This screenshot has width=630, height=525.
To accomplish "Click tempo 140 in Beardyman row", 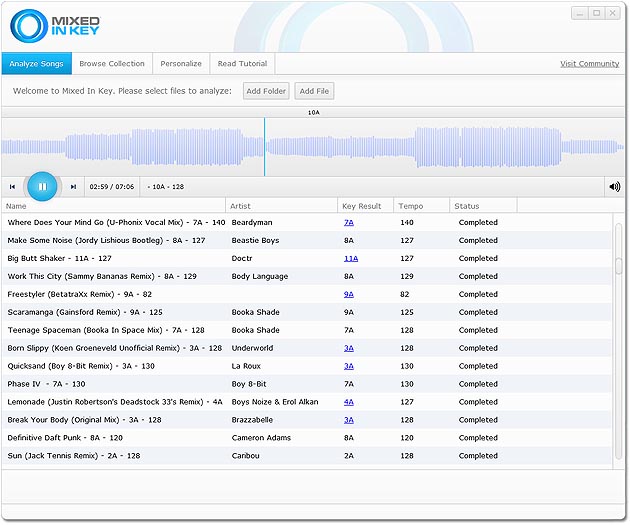I will [407, 223].
